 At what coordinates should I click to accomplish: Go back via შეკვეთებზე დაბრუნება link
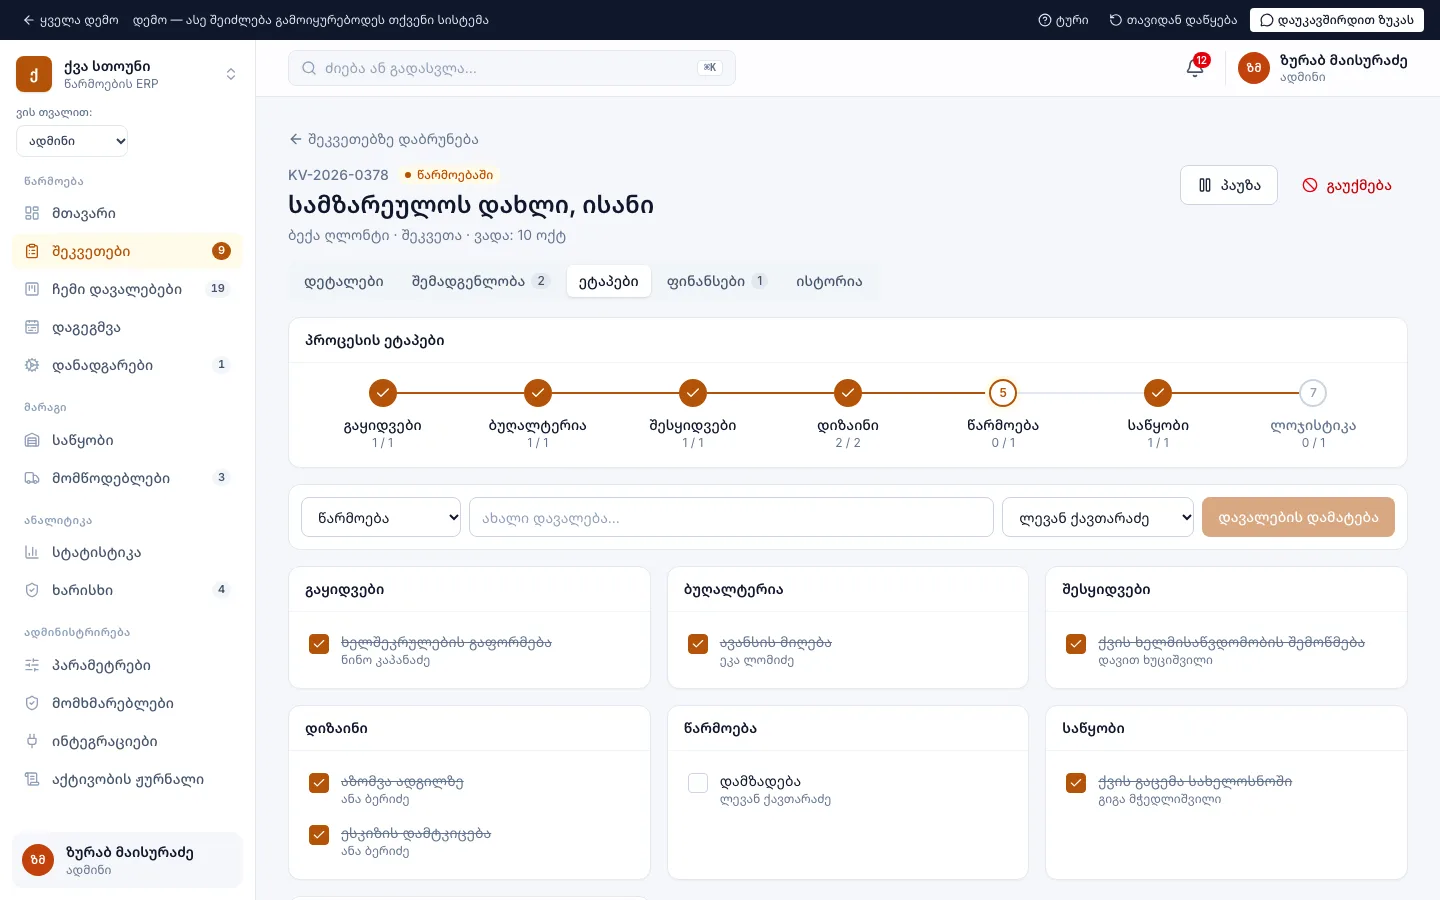click(x=383, y=139)
